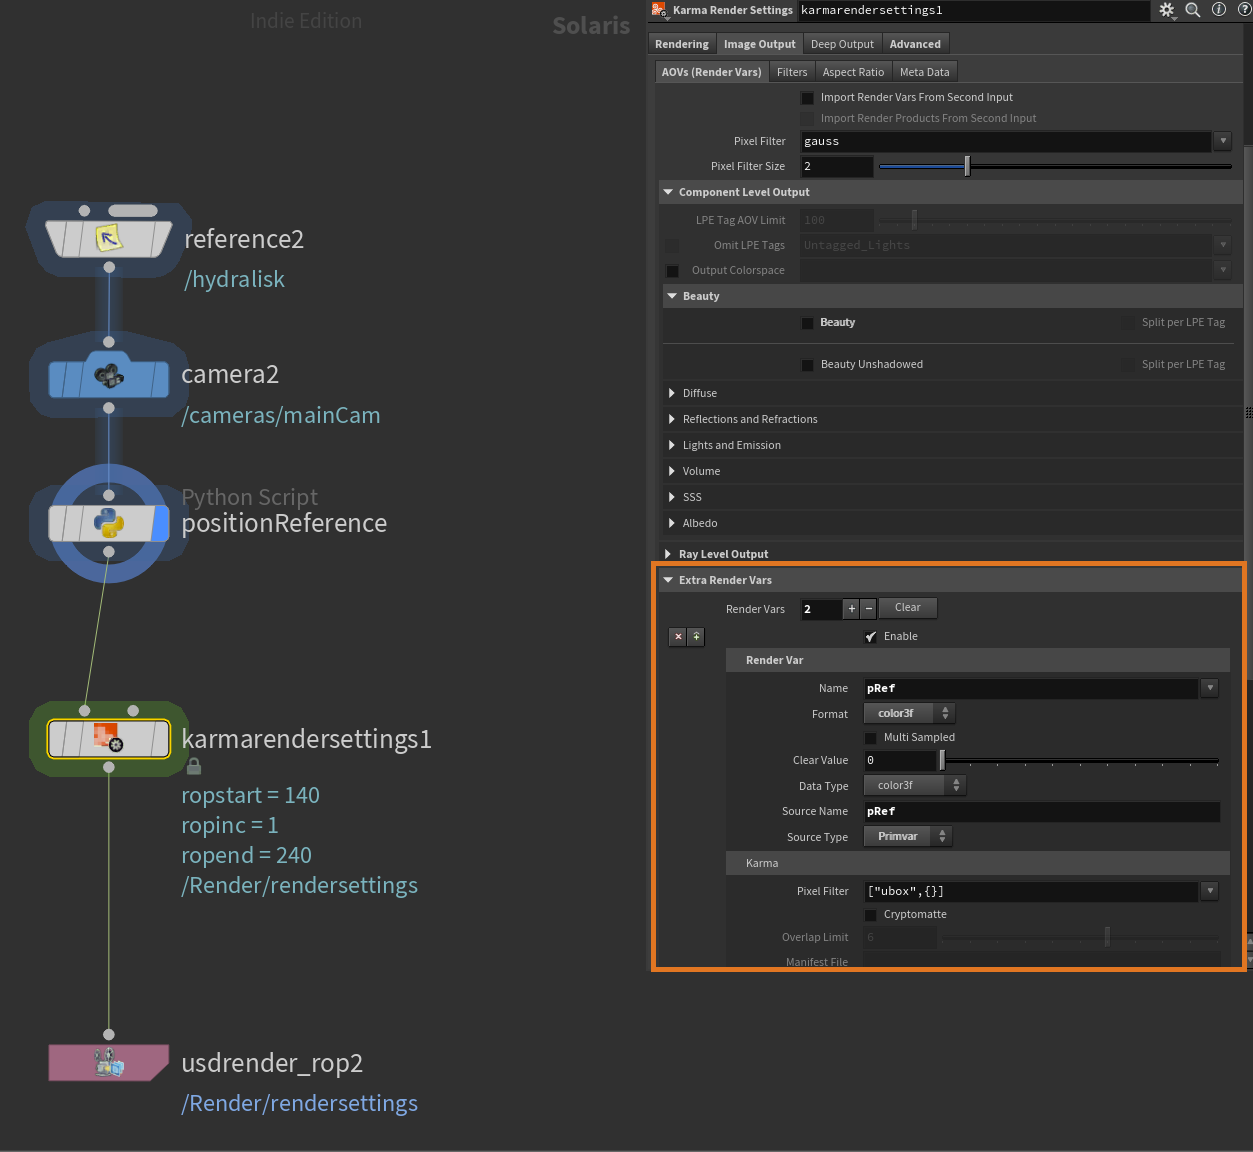Enable the Beauty render output checkbox
1253x1152 pixels.
coord(807,322)
